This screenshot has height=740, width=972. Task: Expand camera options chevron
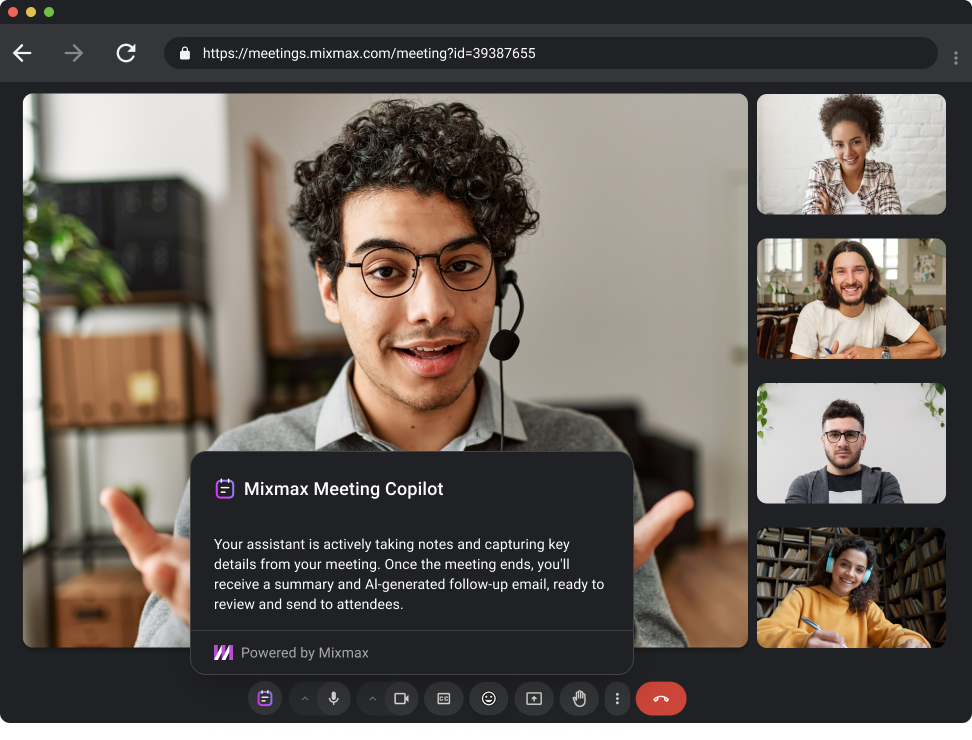point(372,698)
